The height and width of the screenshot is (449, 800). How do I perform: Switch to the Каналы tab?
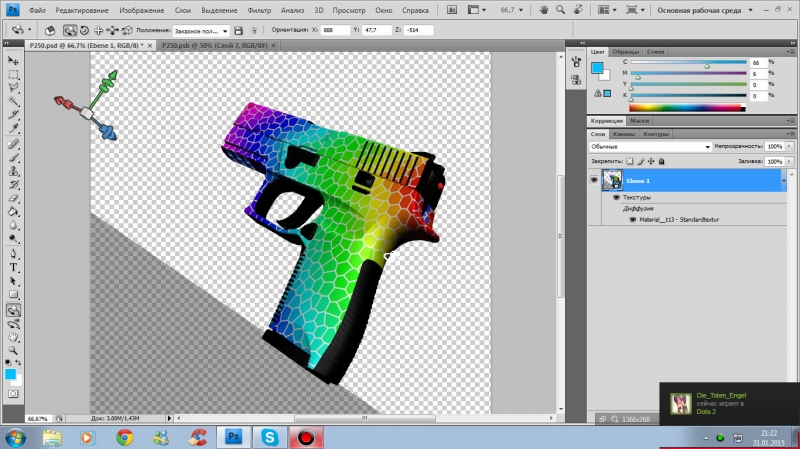[623, 134]
